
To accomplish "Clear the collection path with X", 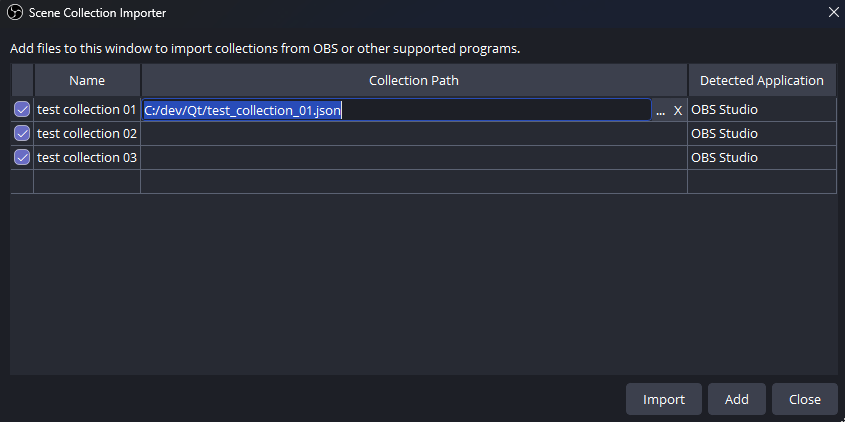I will pos(677,111).
